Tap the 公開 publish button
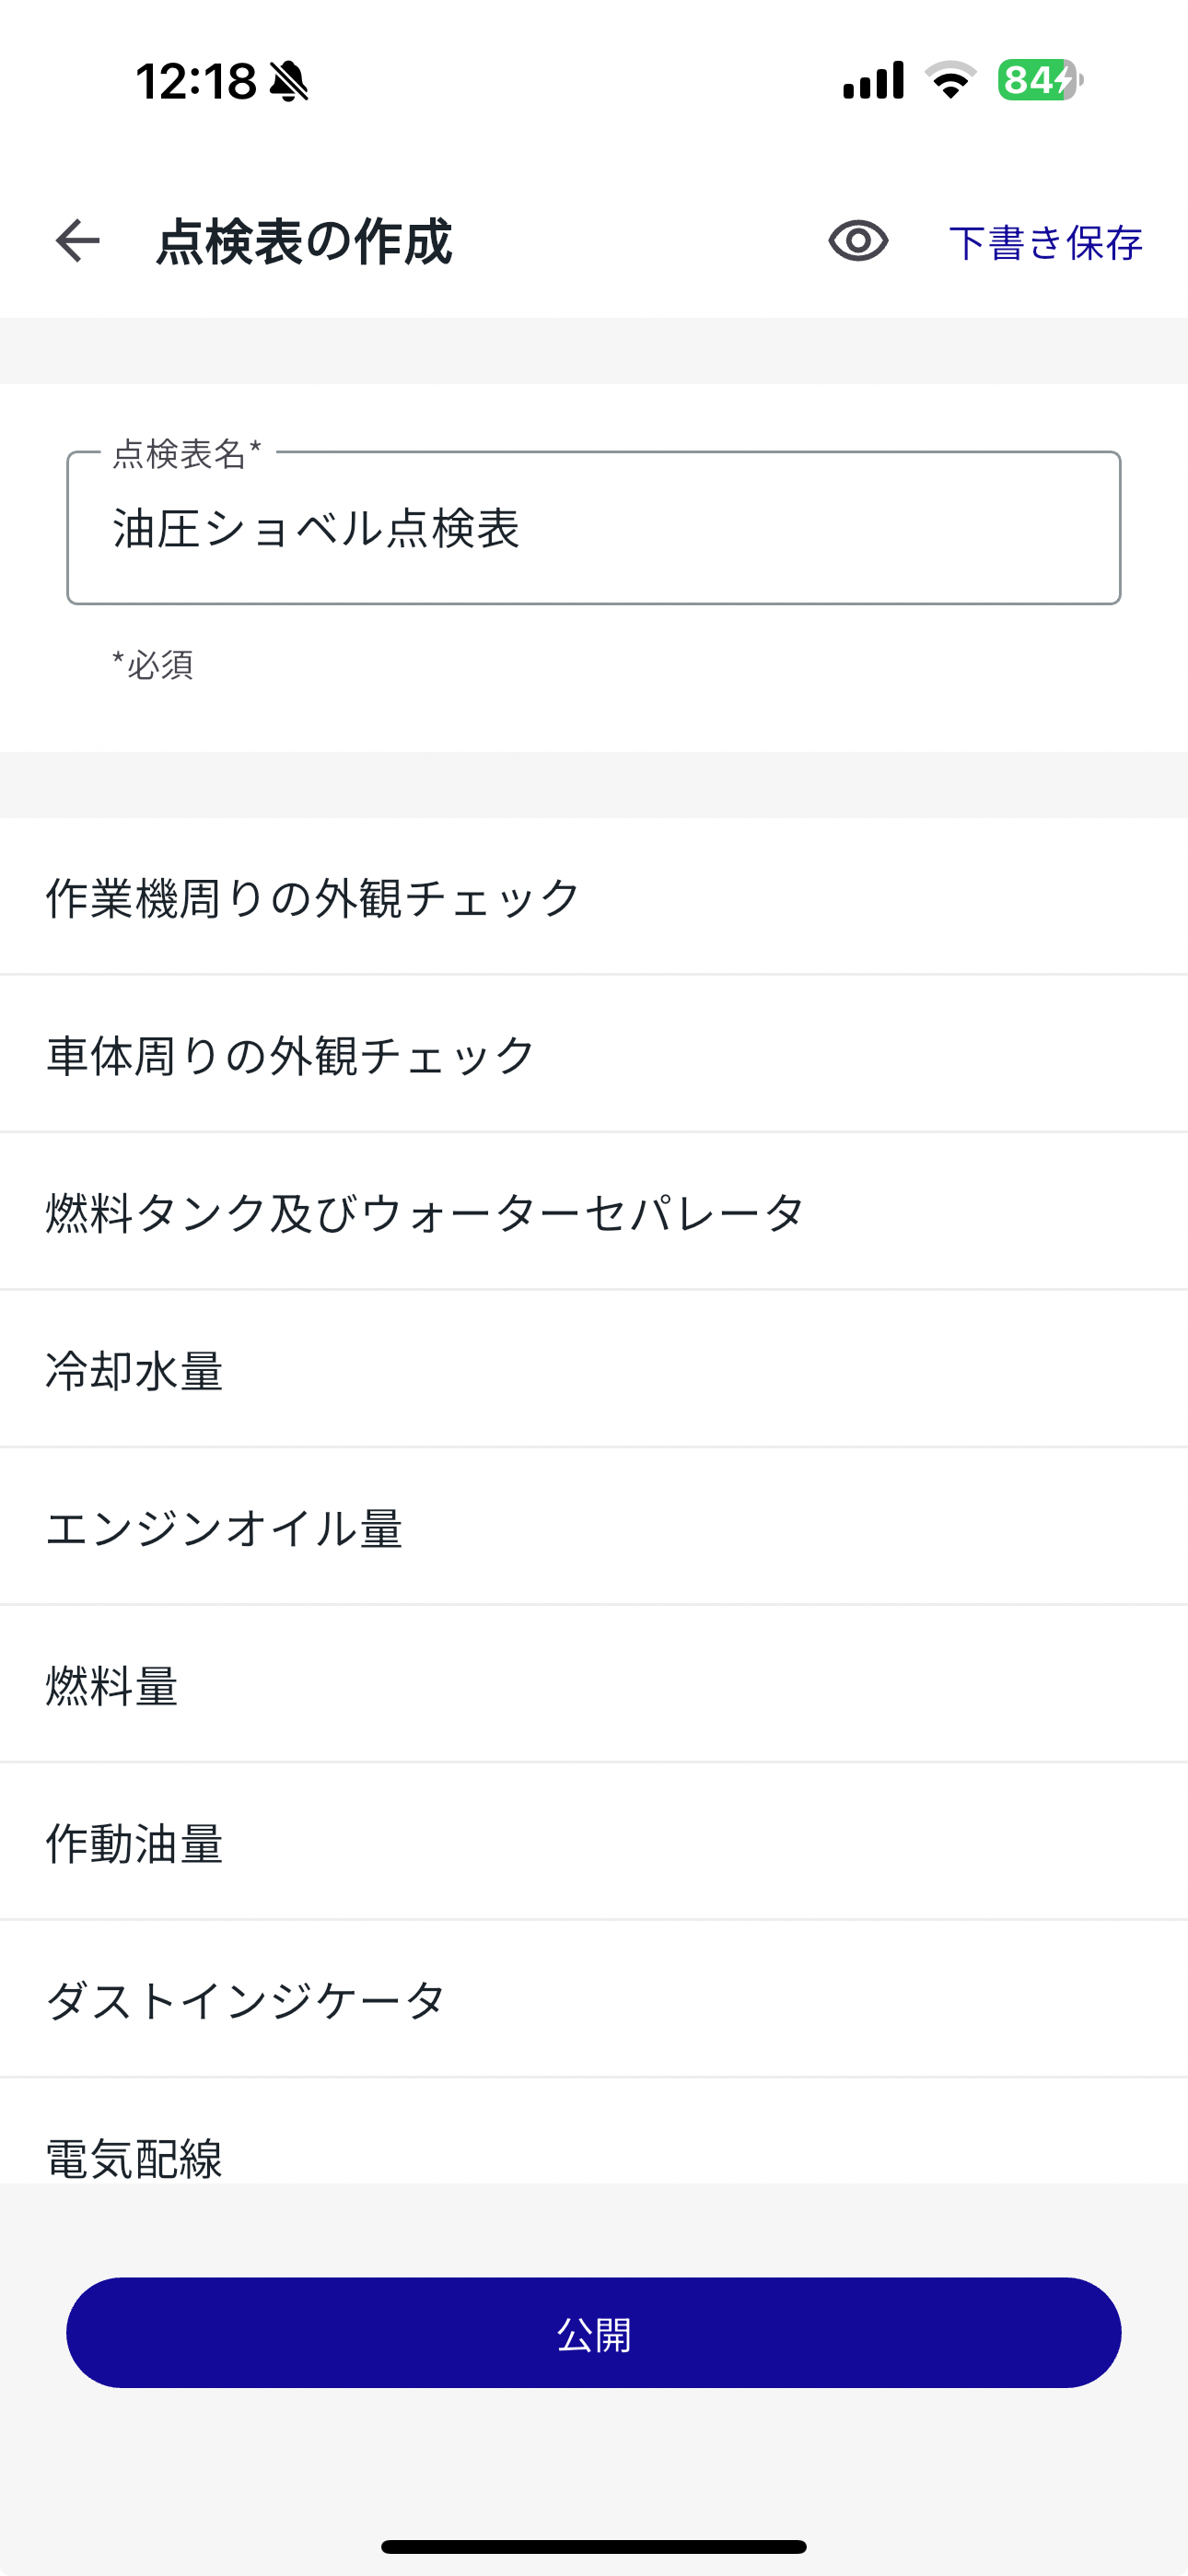Image resolution: width=1188 pixels, height=2576 pixels. 594,2333
